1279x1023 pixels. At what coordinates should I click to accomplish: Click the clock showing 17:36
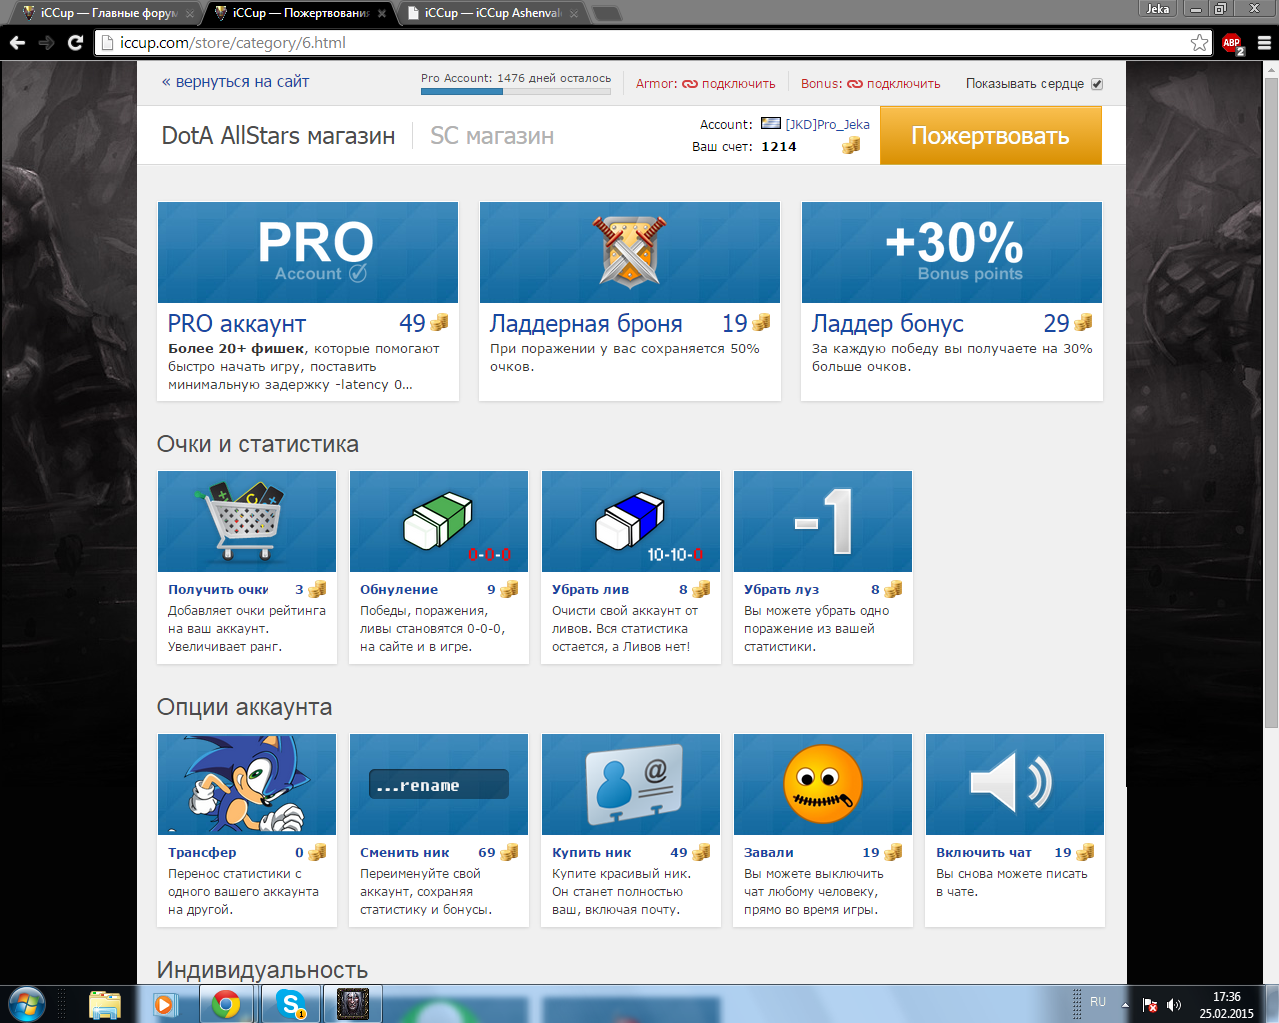tap(1227, 997)
